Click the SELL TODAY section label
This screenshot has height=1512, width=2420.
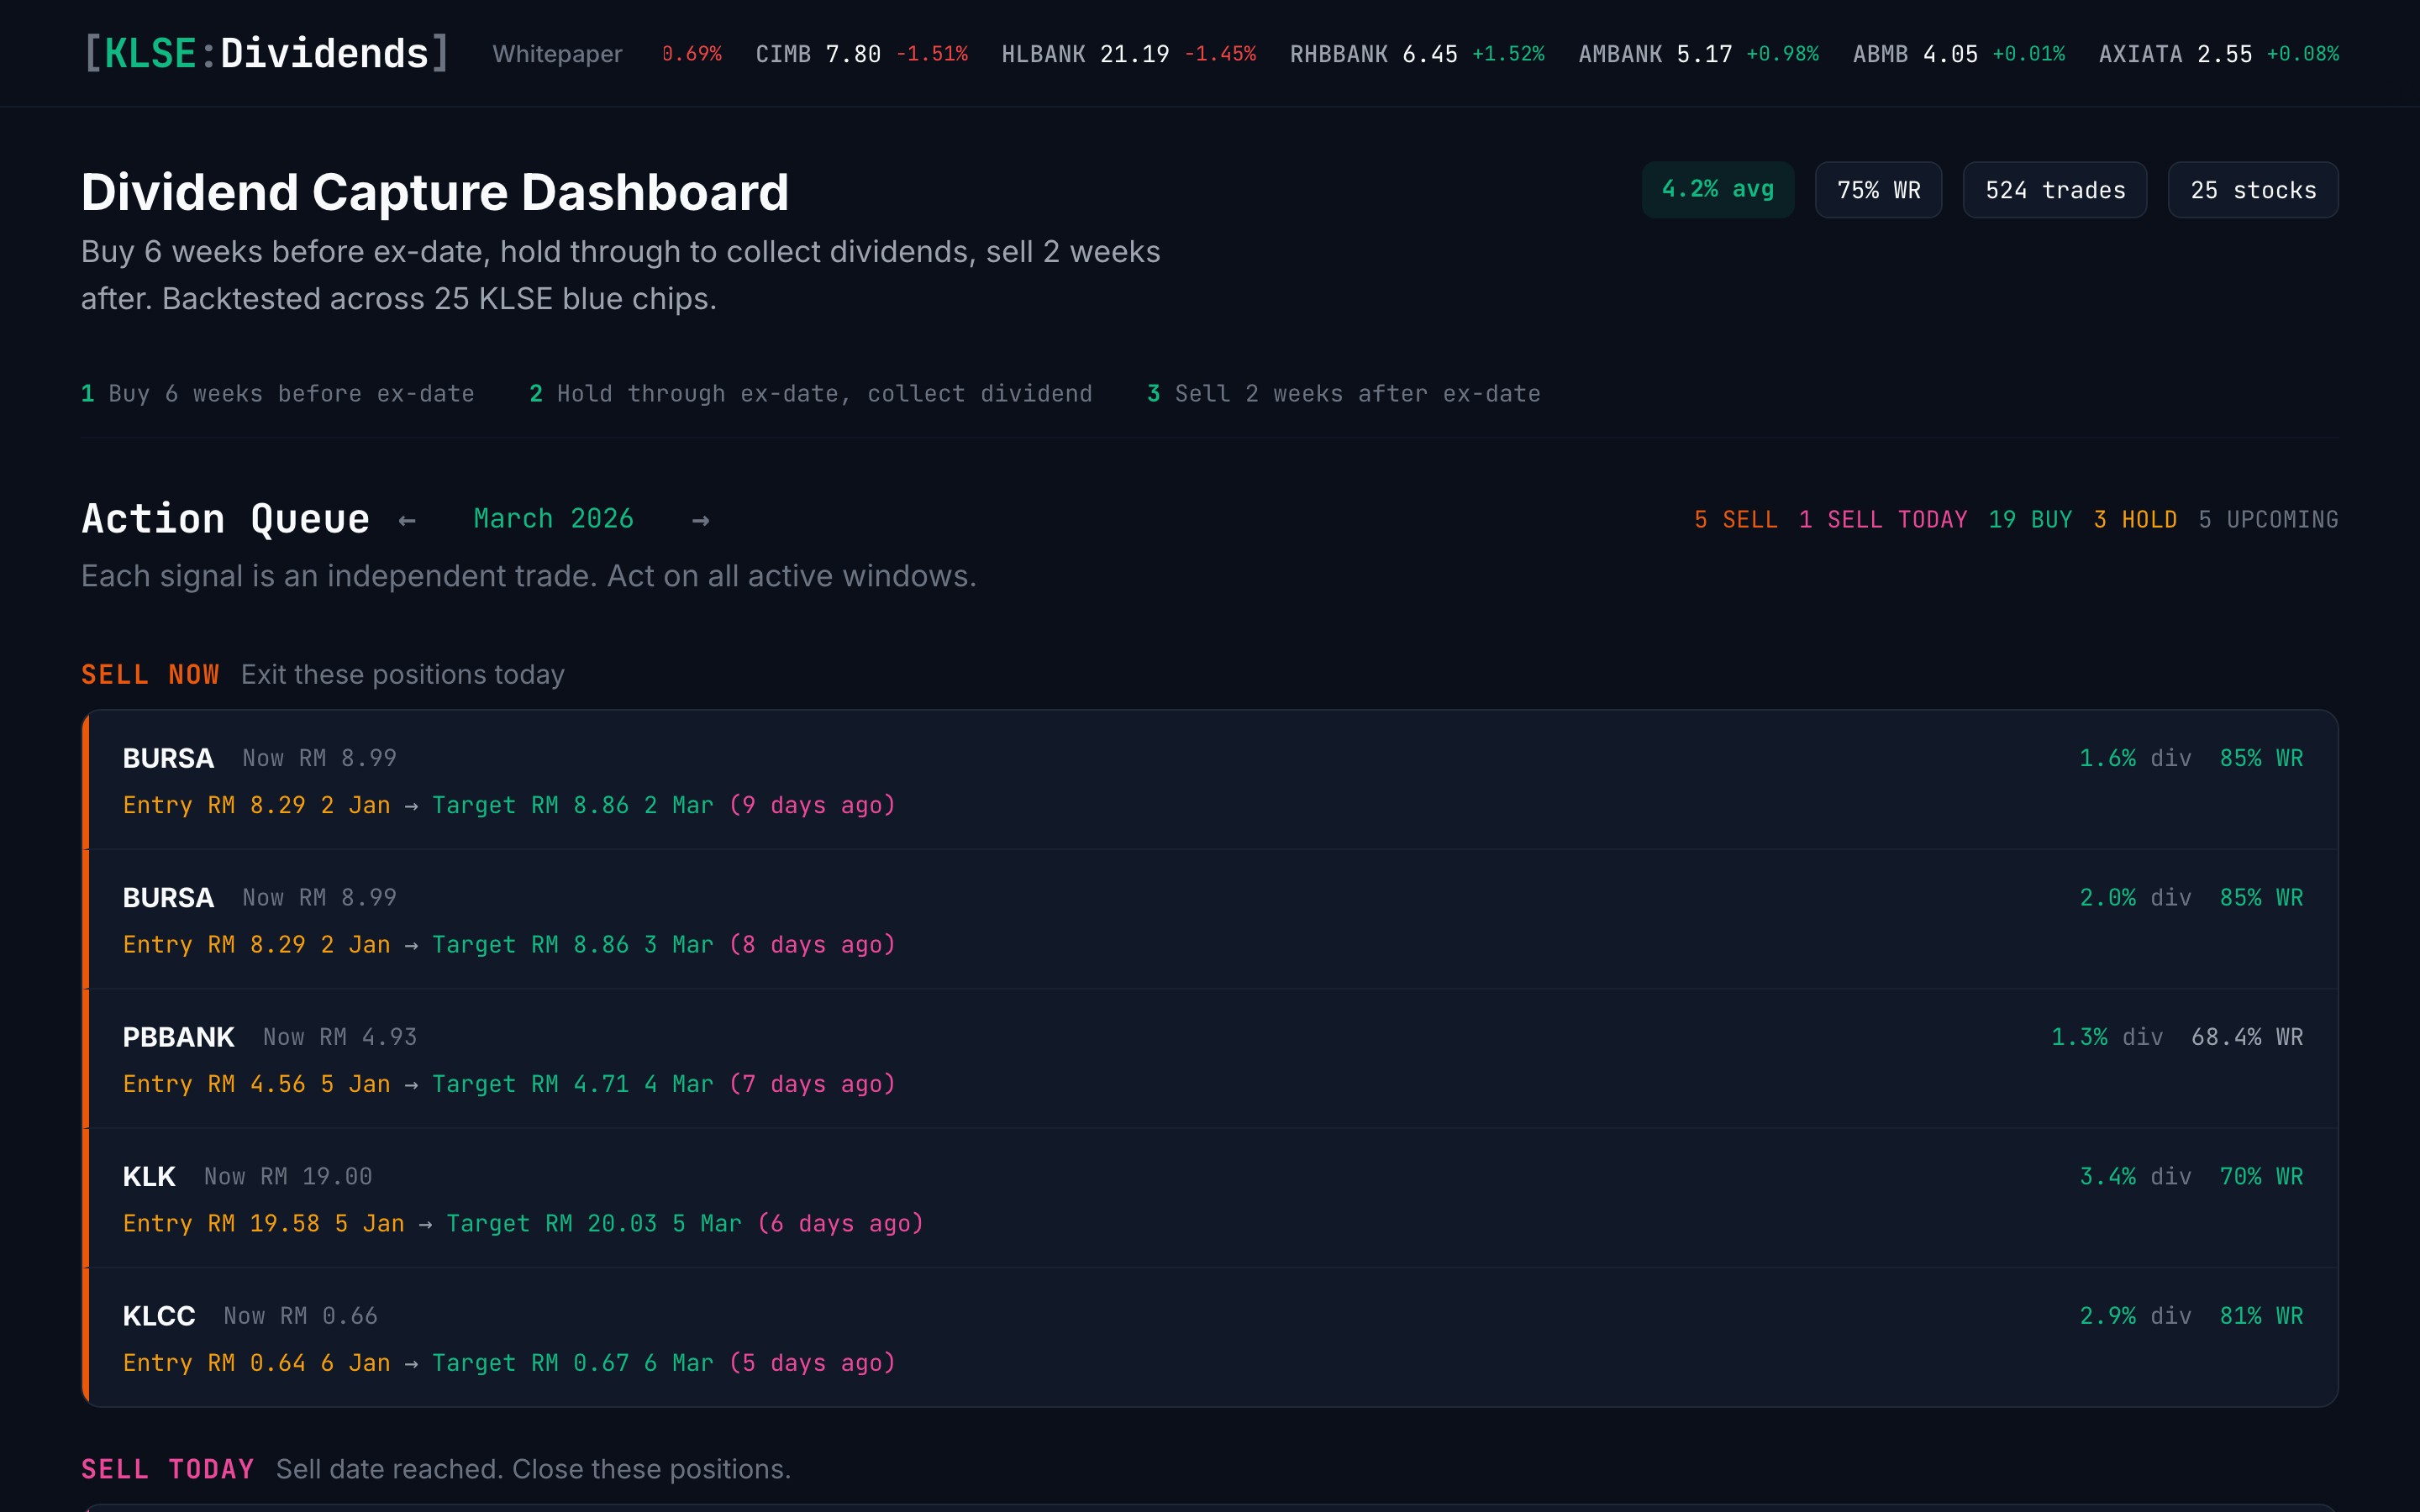[x=167, y=1469]
